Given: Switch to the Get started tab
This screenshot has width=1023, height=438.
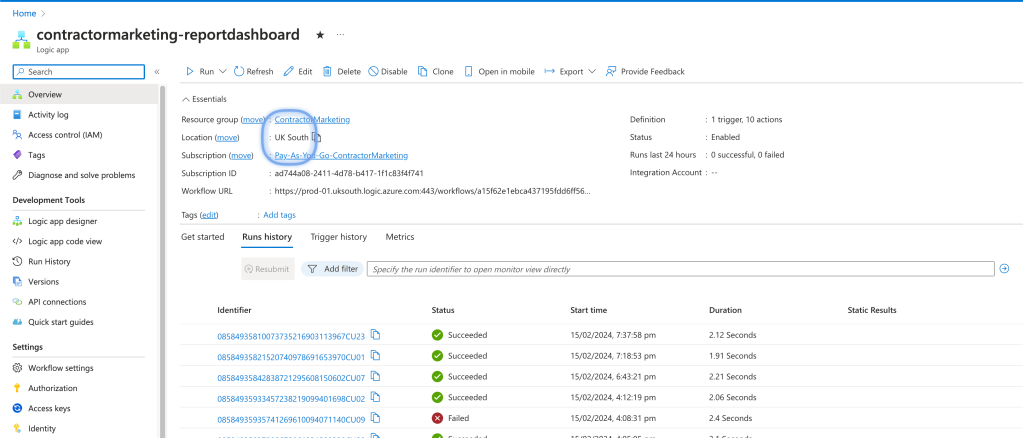Looking at the screenshot, I should 202,237.
